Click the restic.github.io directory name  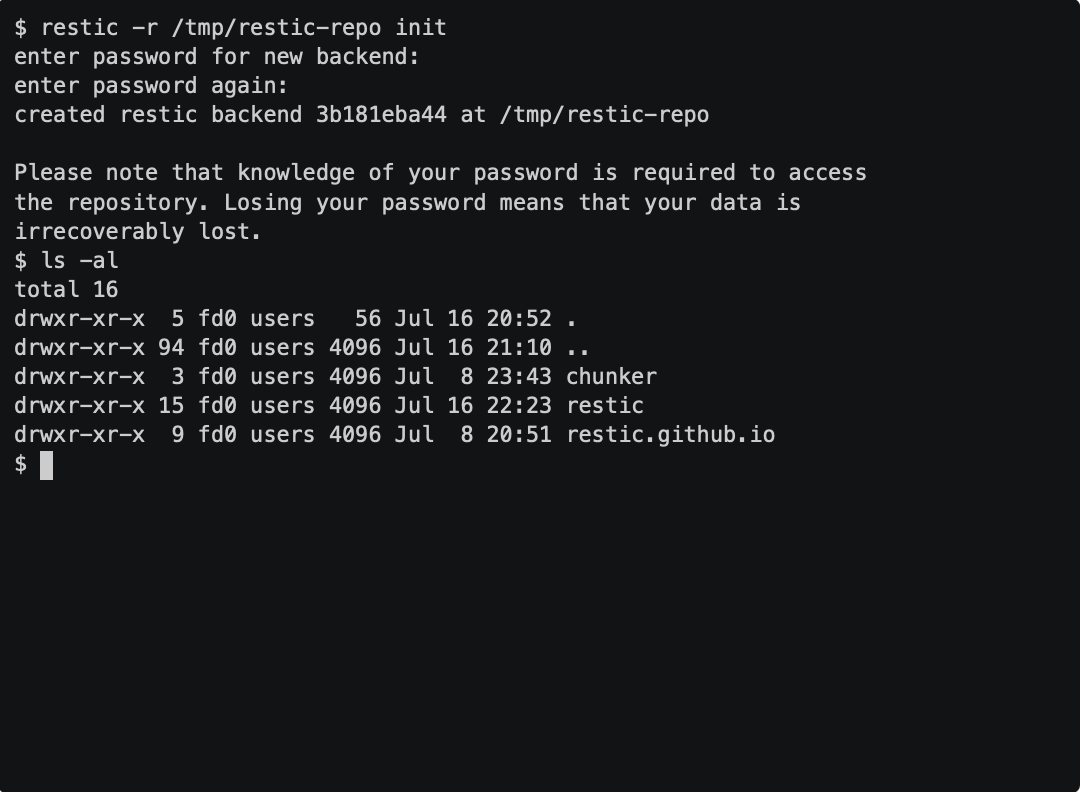coord(670,435)
